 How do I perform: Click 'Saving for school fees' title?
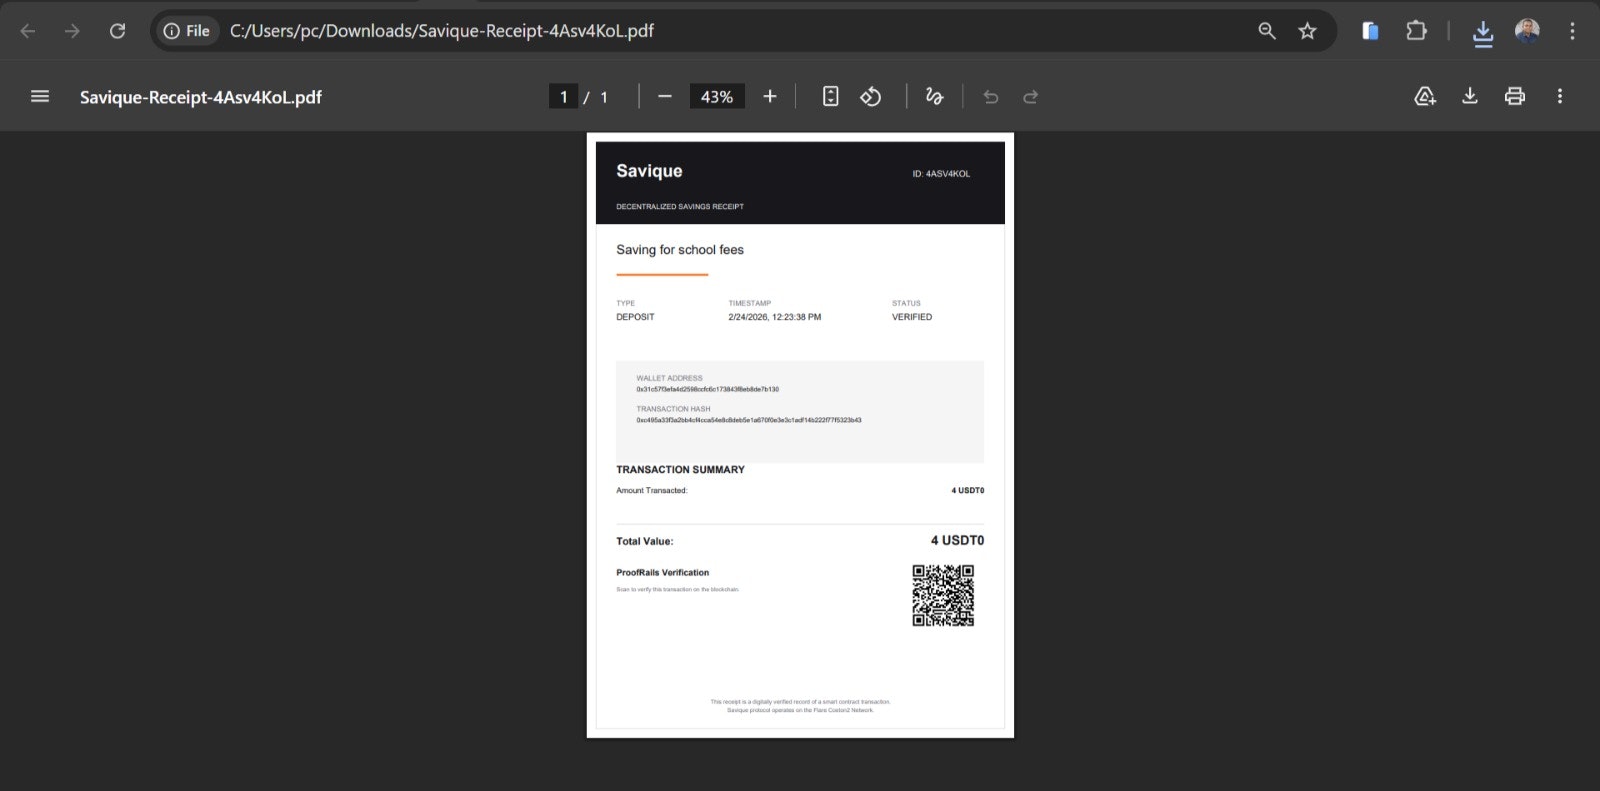tap(680, 250)
